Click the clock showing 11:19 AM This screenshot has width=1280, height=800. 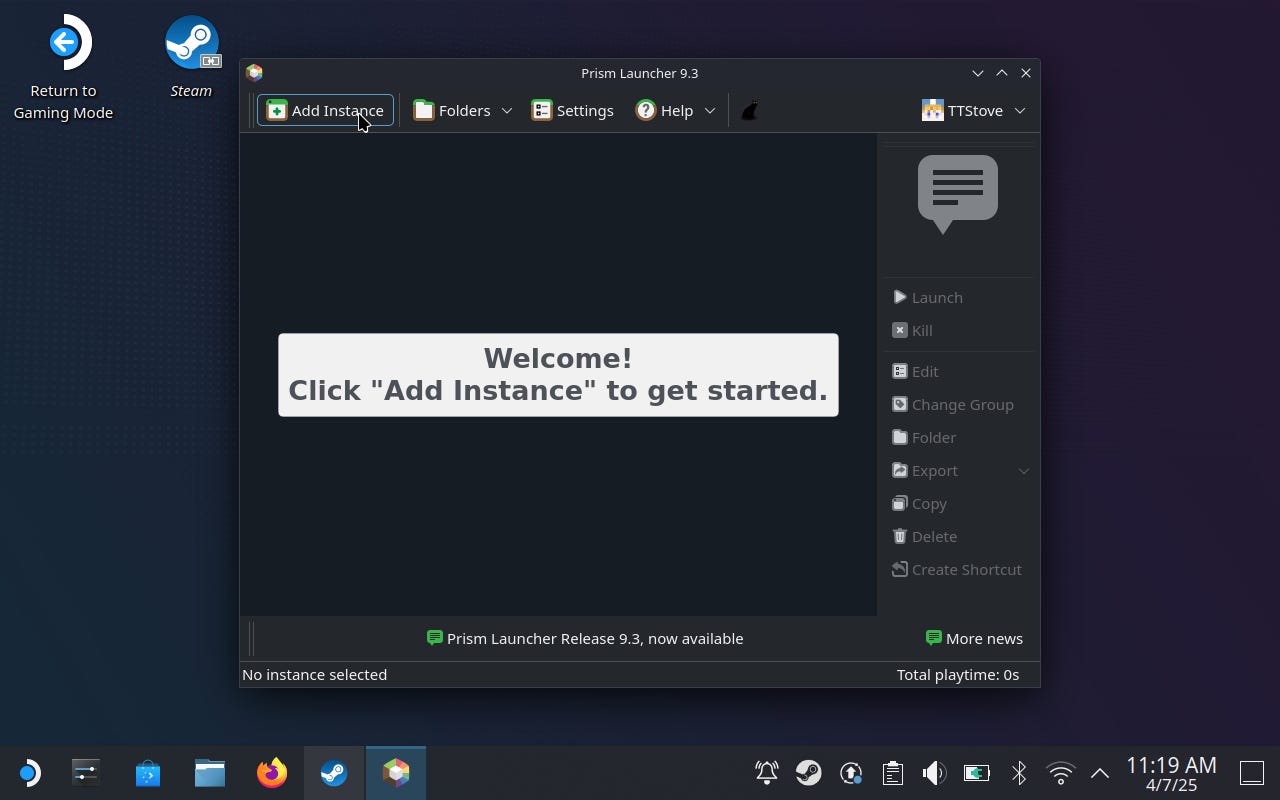click(x=1171, y=766)
